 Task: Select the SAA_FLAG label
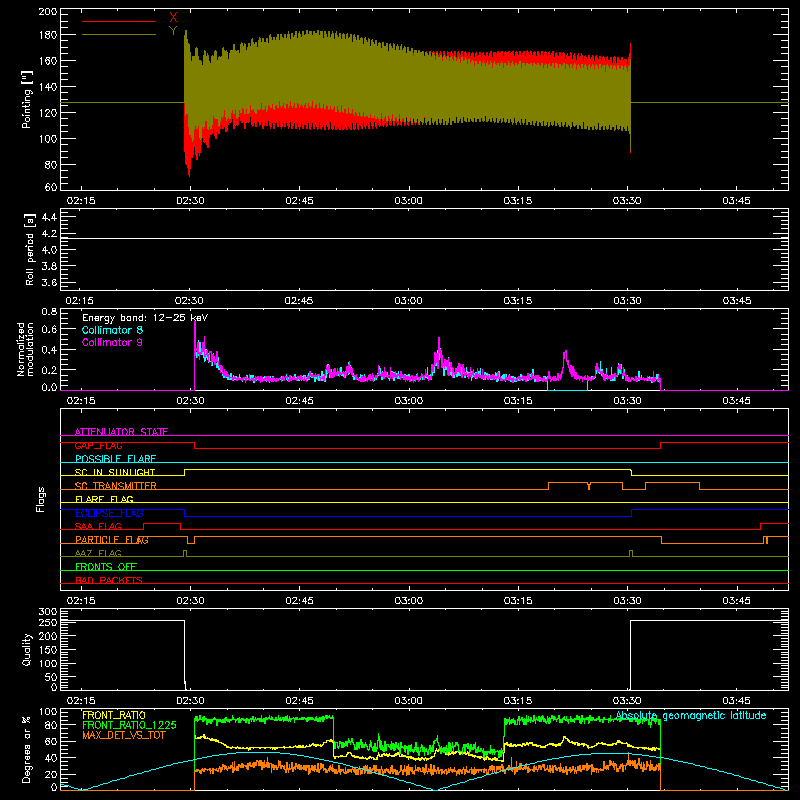click(98, 527)
